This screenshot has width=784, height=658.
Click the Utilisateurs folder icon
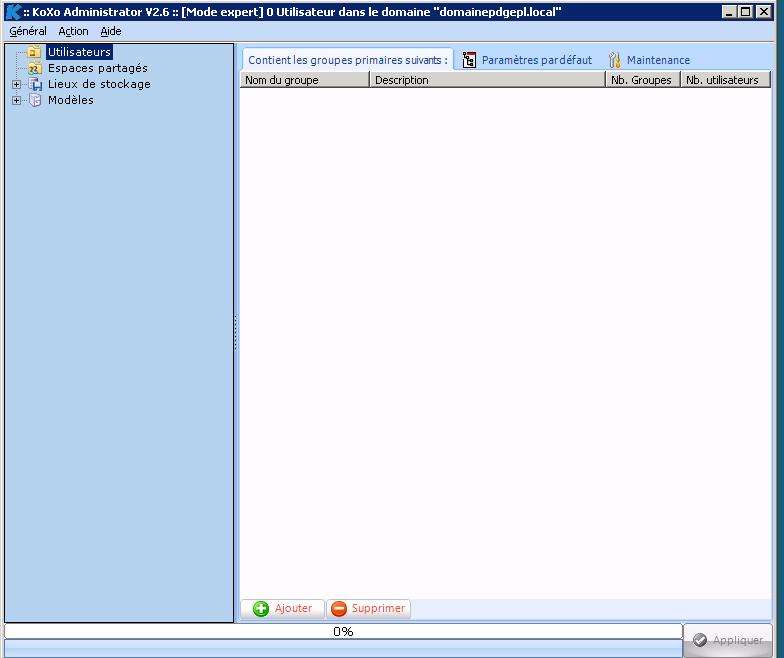tap(34, 52)
